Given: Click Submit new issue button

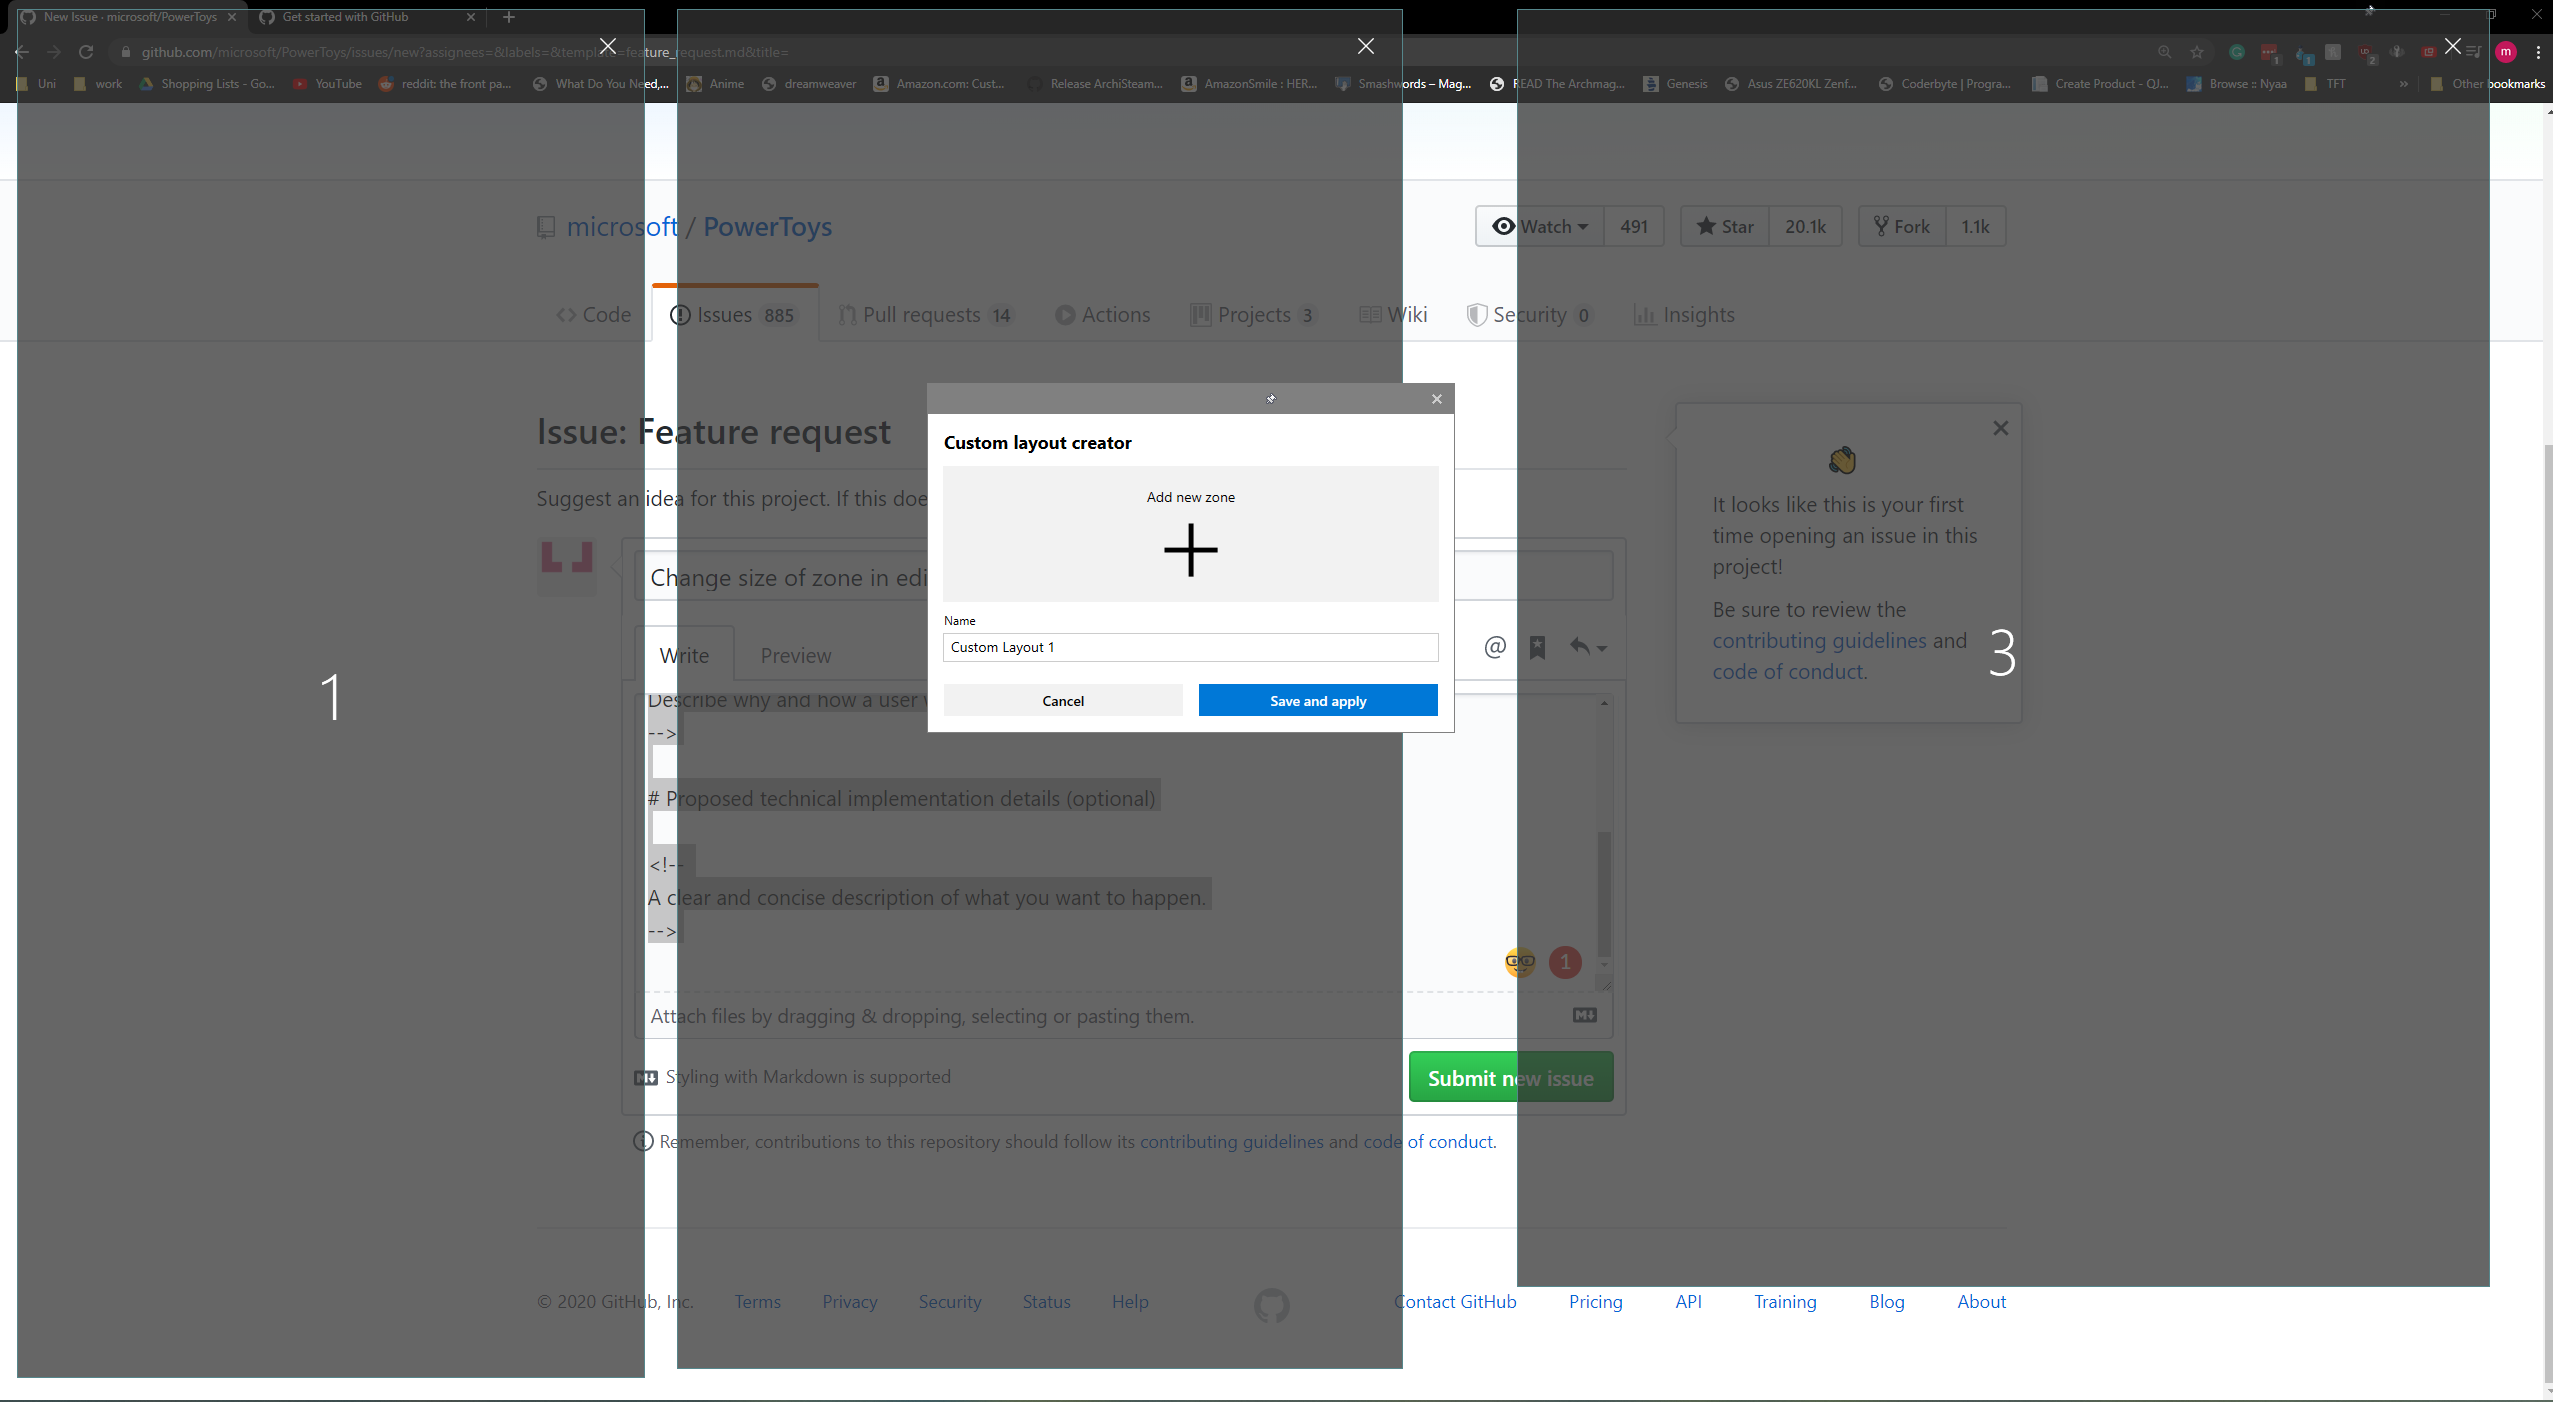Looking at the screenshot, I should tap(1510, 1078).
